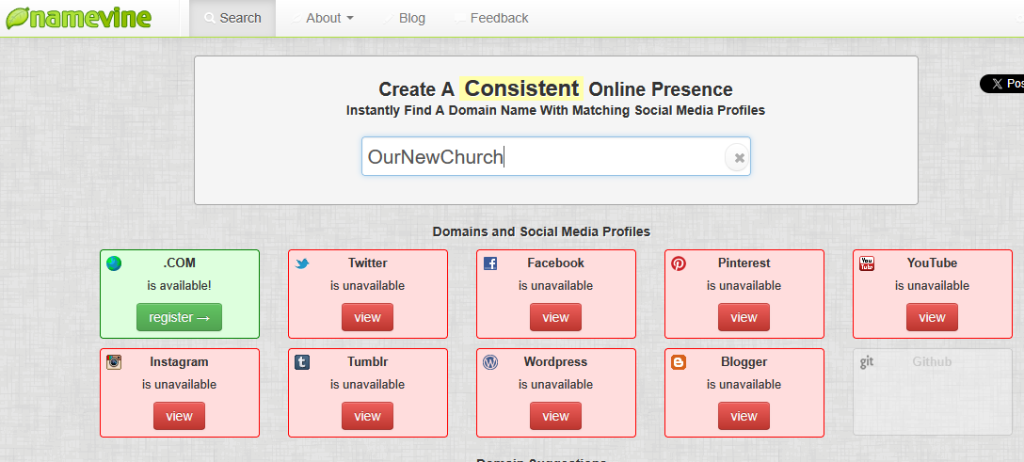Open the Blog menu item
The width and height of the screenshot is (1024, 462).
411,18
